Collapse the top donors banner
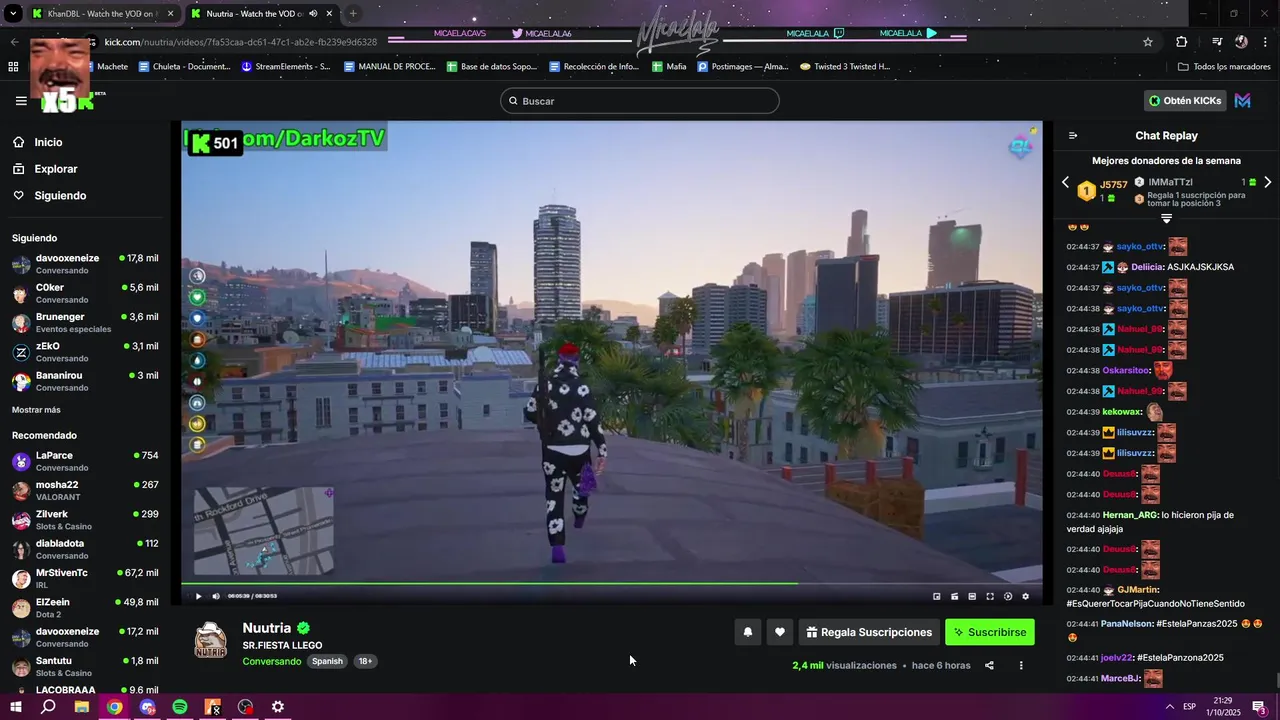Viewport: 1280px width, 720px height. pos(1166,217)
